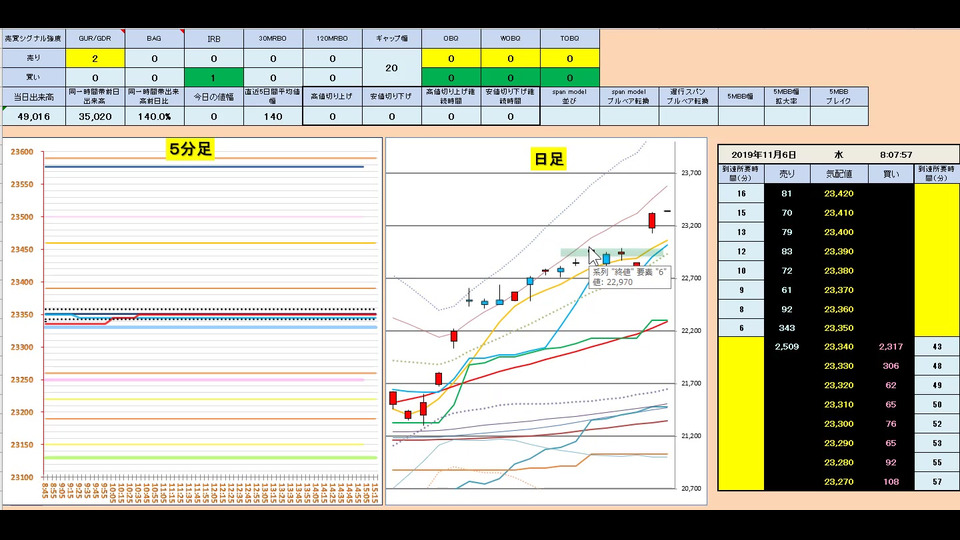
Task: Click the BAG header cell
Action: [154, 39]
